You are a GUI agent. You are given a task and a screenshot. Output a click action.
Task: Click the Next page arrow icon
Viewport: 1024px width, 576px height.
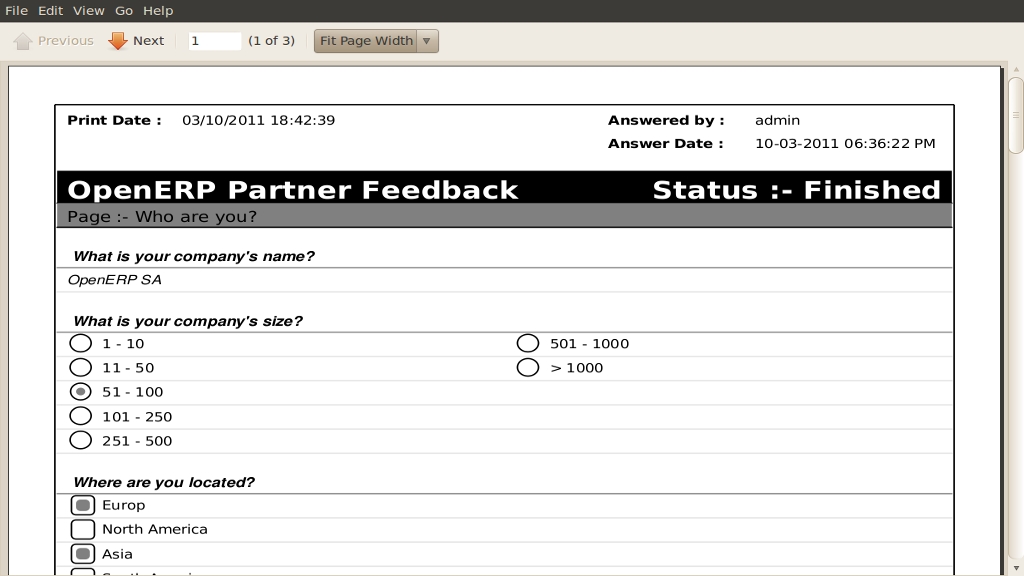[x=118, y=41]
